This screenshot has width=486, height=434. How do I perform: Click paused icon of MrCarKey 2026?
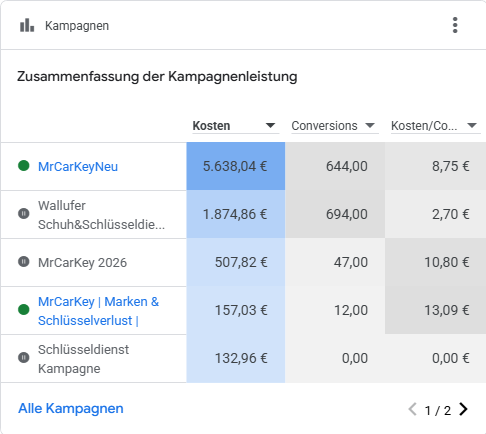point(24,262)
